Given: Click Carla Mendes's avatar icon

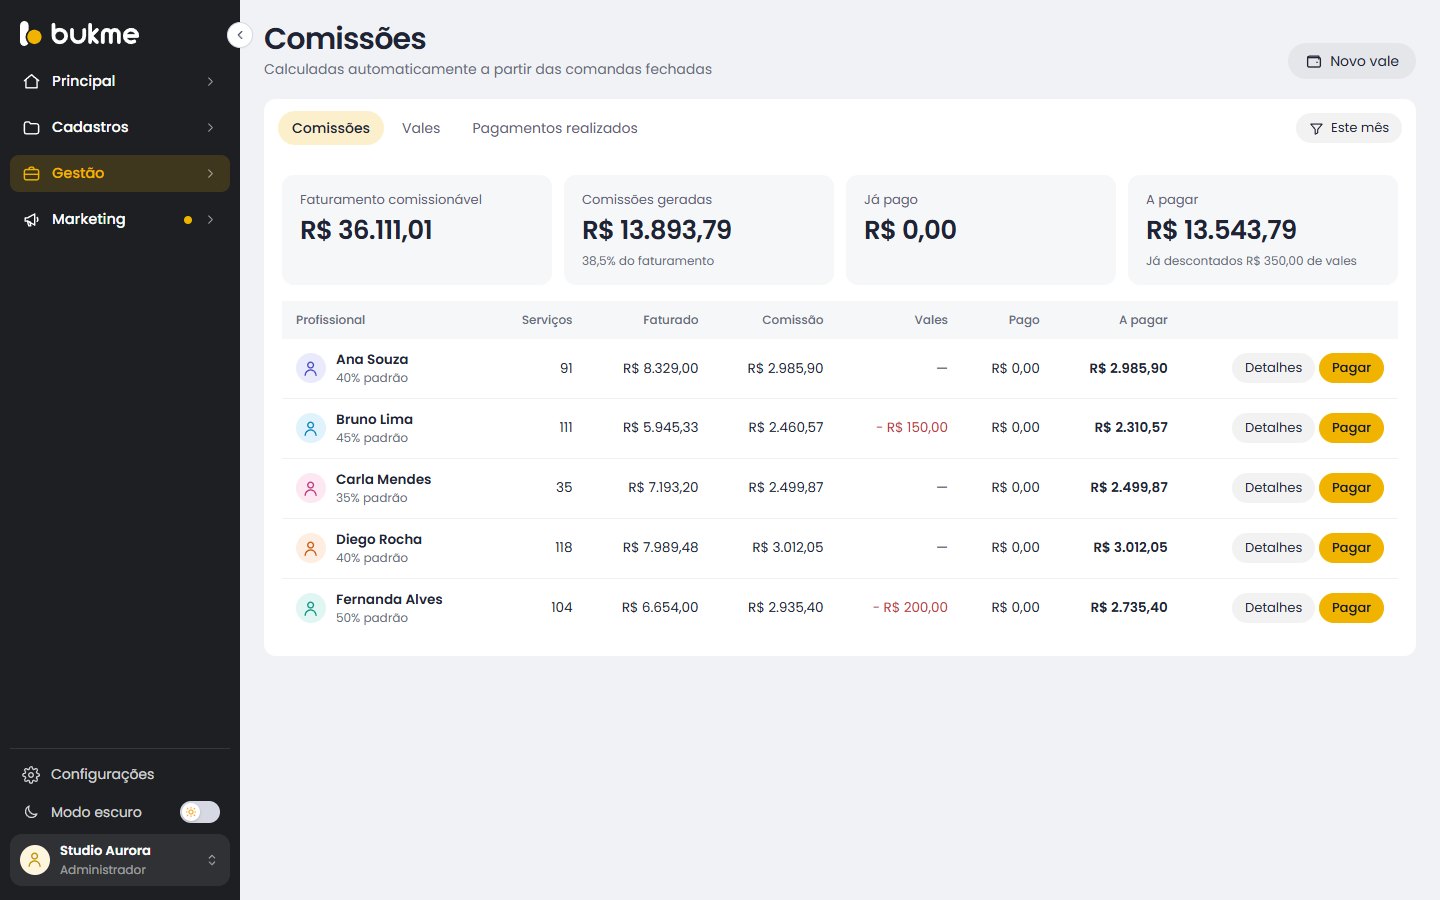Looking at the screenshot, I should (311, 488).
